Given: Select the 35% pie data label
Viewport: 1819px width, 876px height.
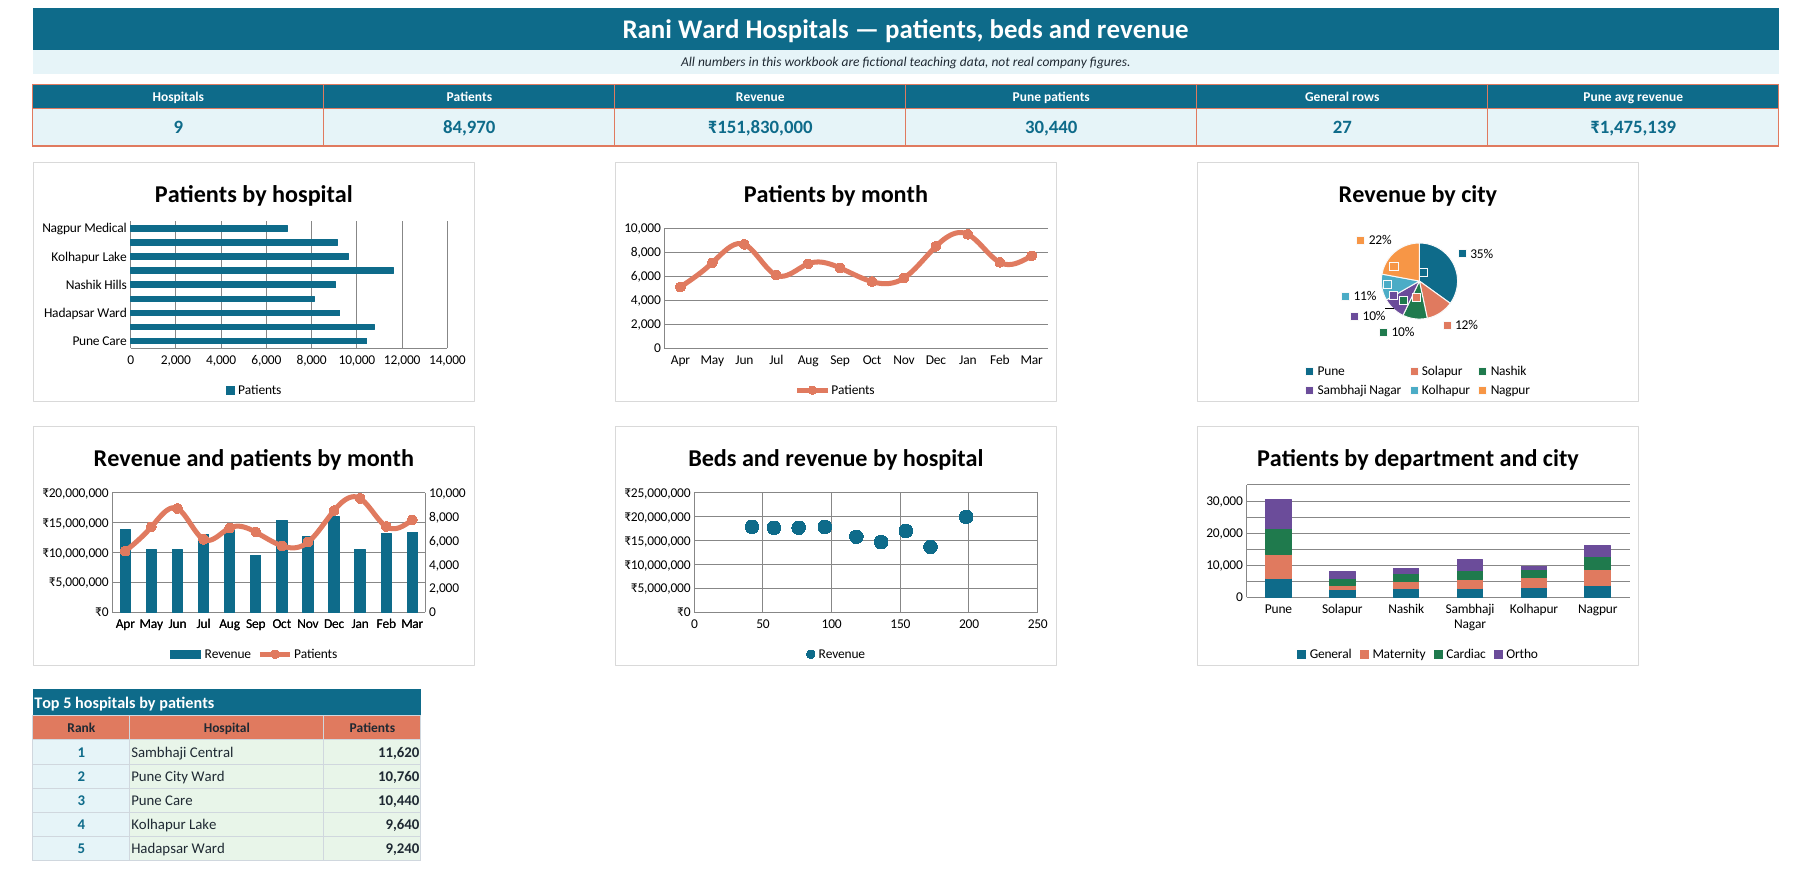Looking at the screenshot, I should click(1481, 254).
